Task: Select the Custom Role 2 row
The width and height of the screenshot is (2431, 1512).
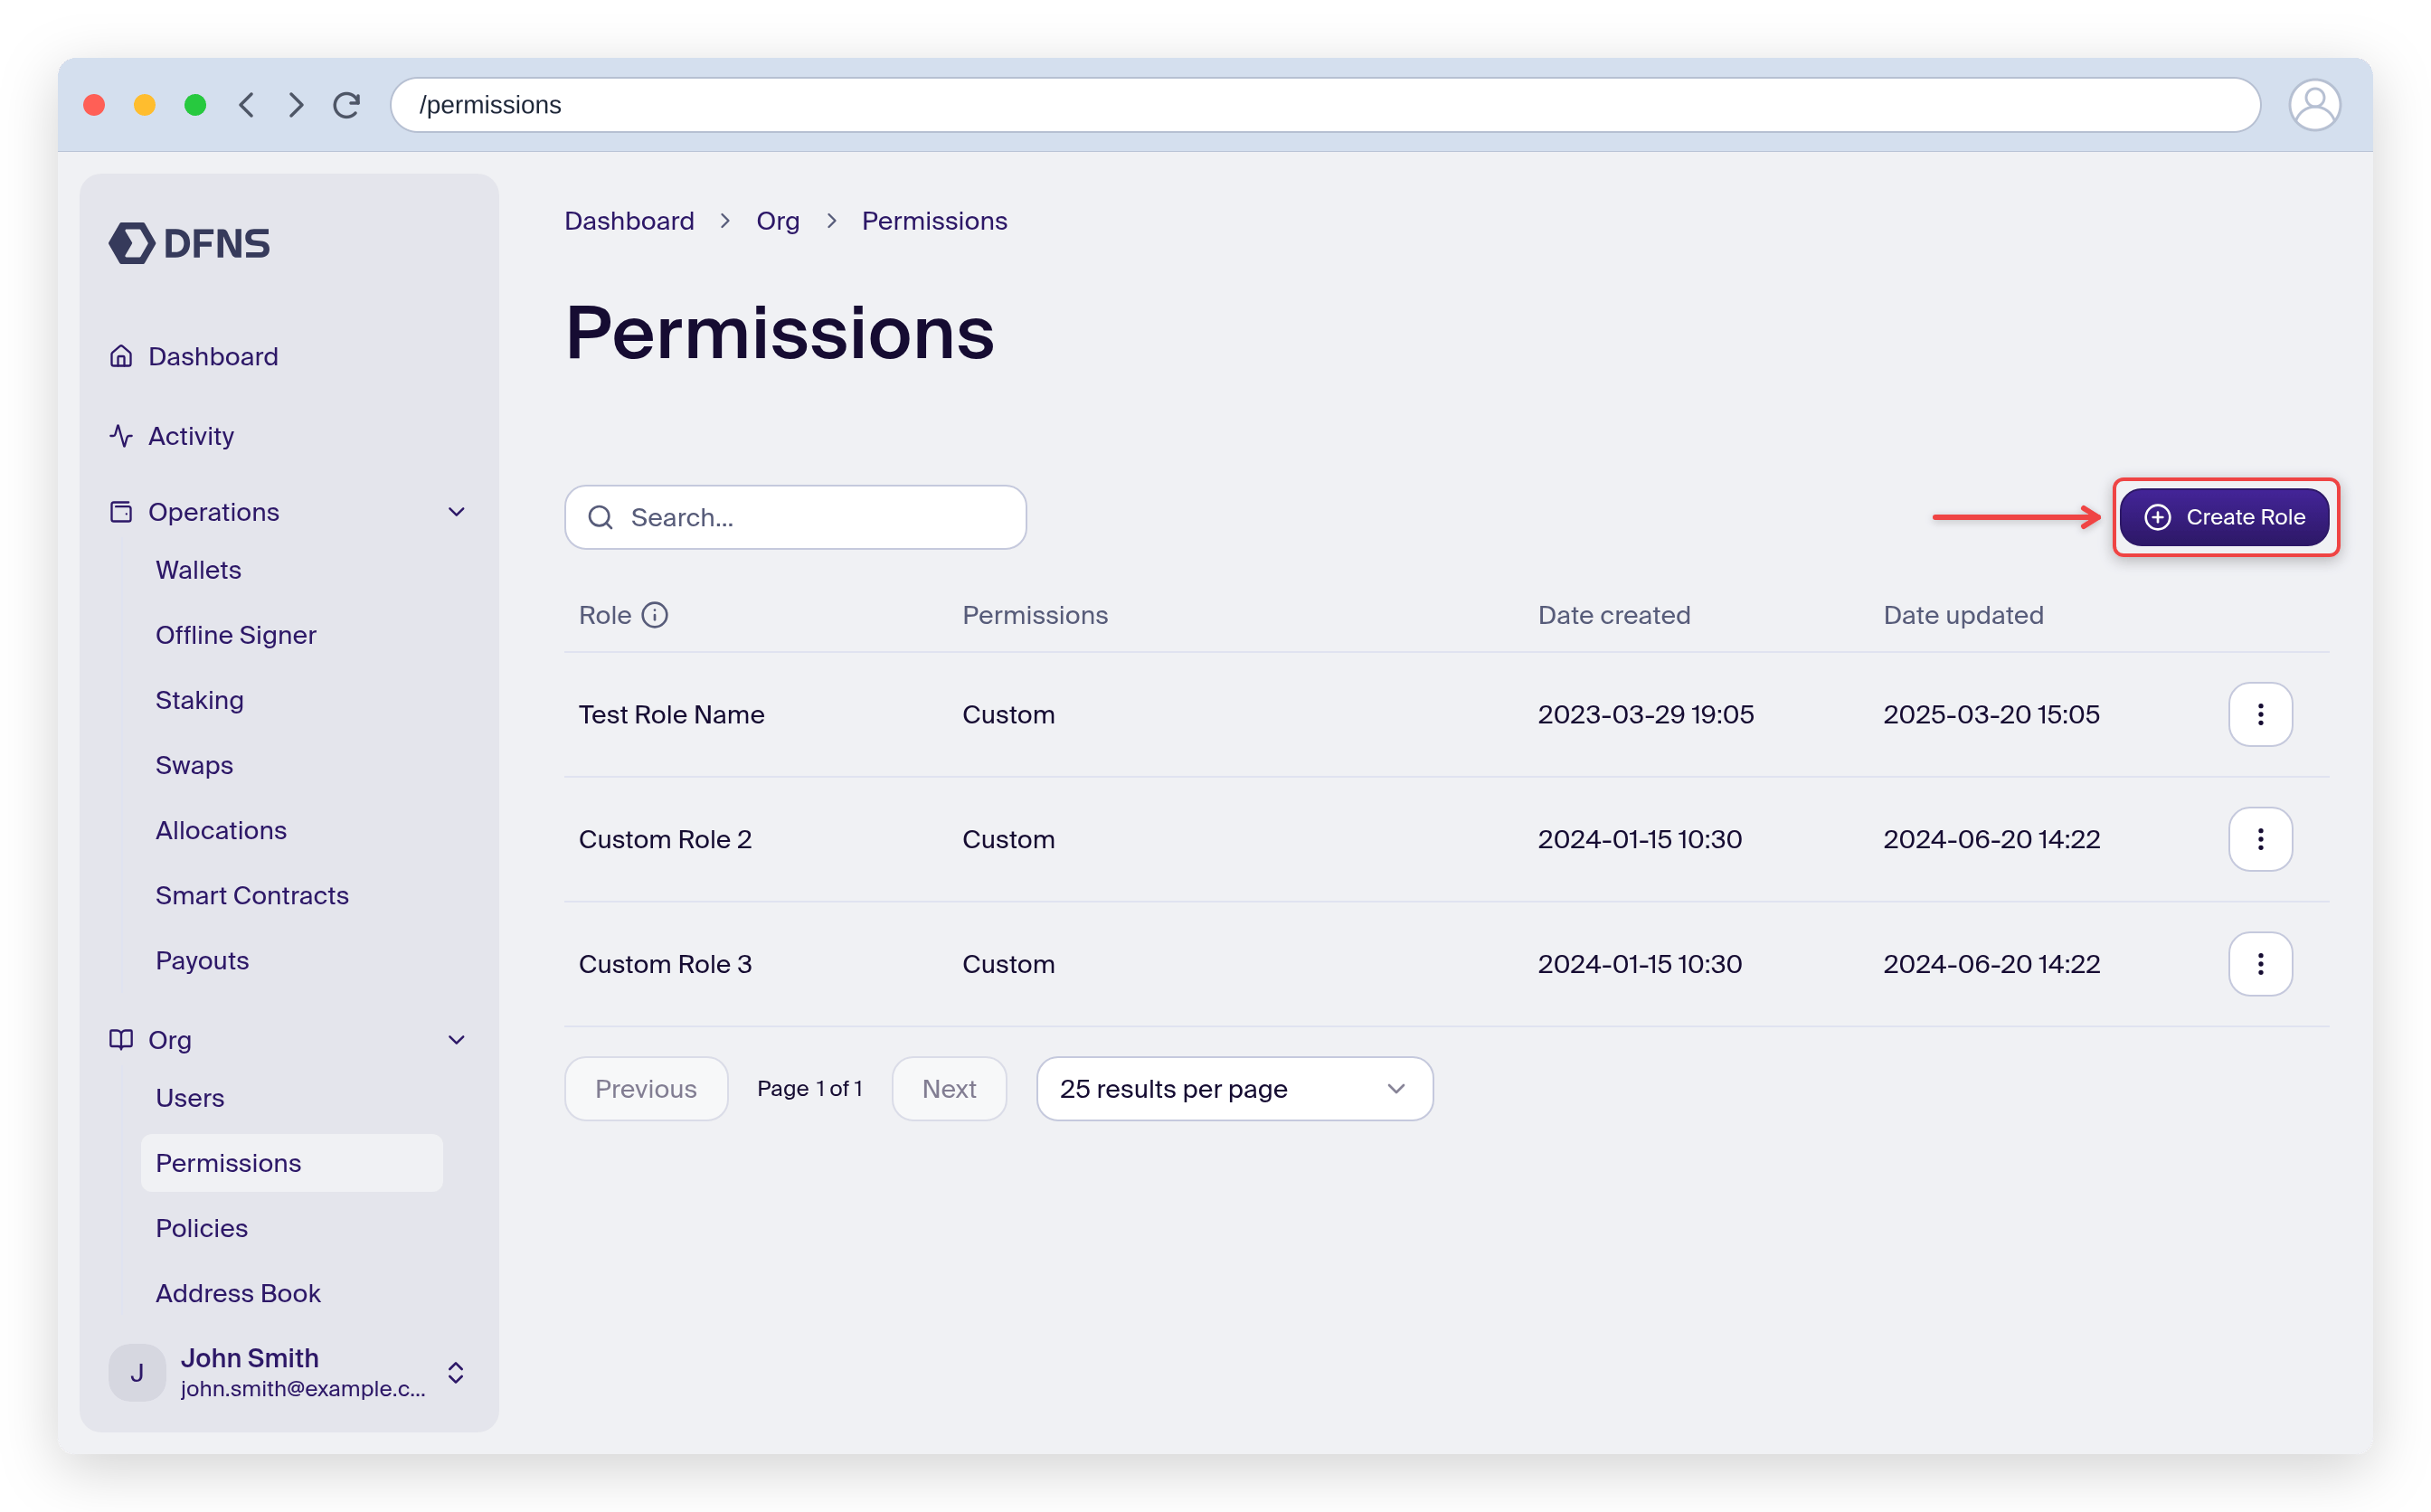Action: click(1446, 839)
